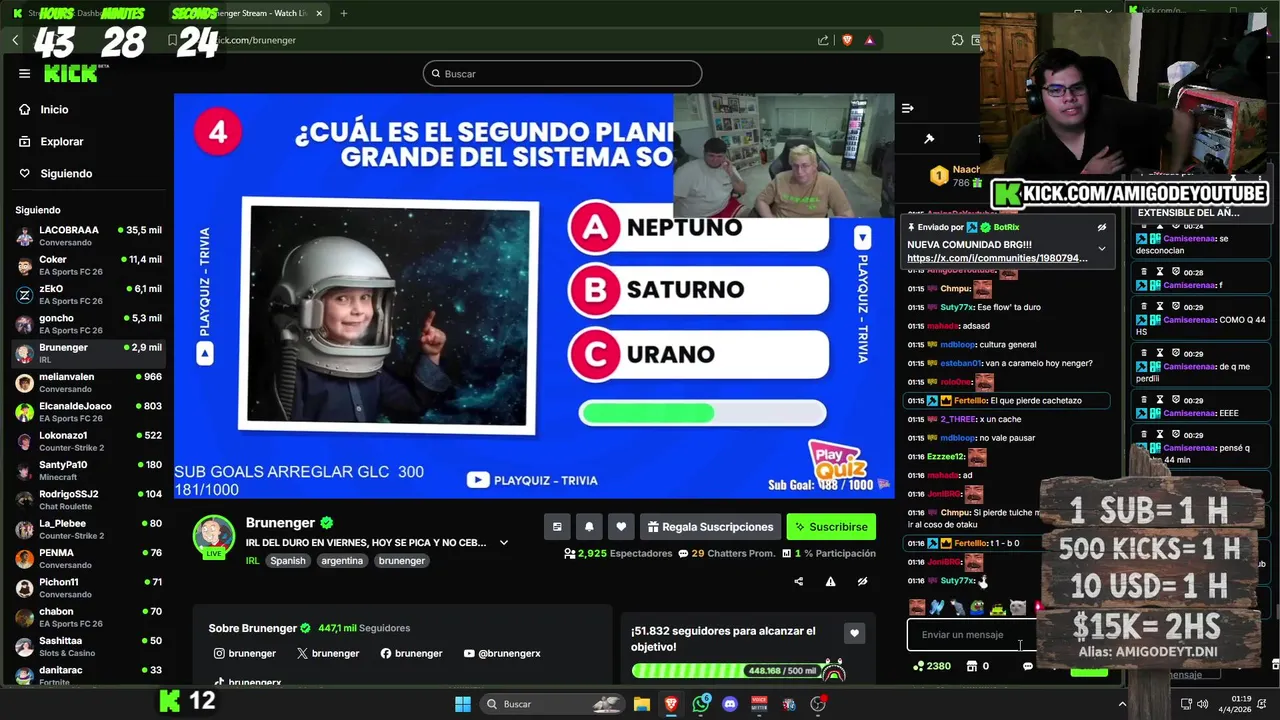The image size is (1280, 720).
Task: Open File Explorer from taskbar
Action: click(642, 704)
